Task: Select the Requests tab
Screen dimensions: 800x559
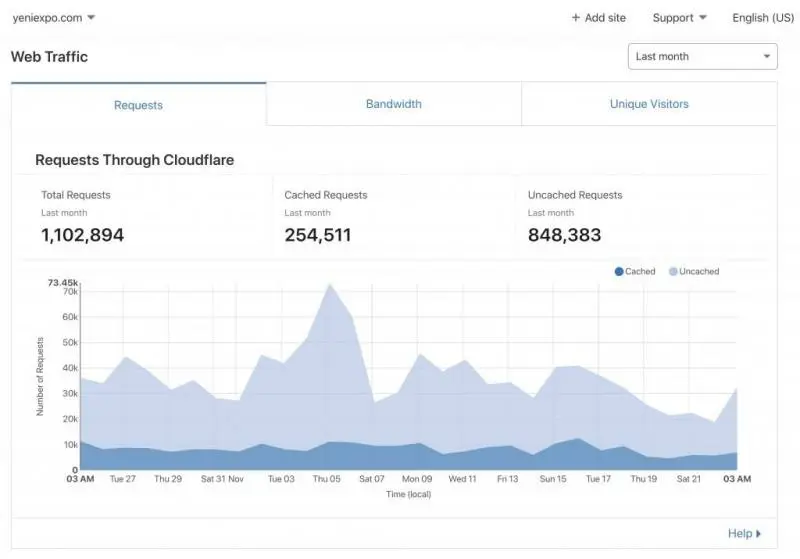Action: [138, 105]
